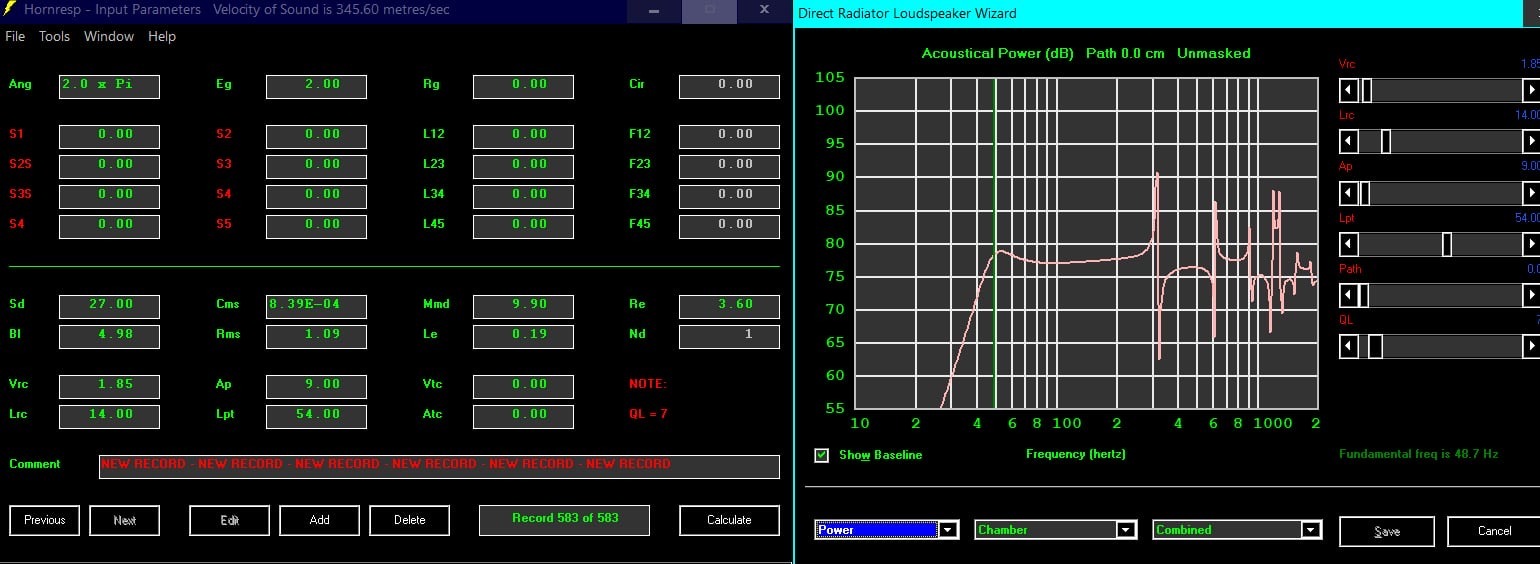Click the Vrc slider thumb
Screen dimensions: 1540x564
(x=1366, y=91)
